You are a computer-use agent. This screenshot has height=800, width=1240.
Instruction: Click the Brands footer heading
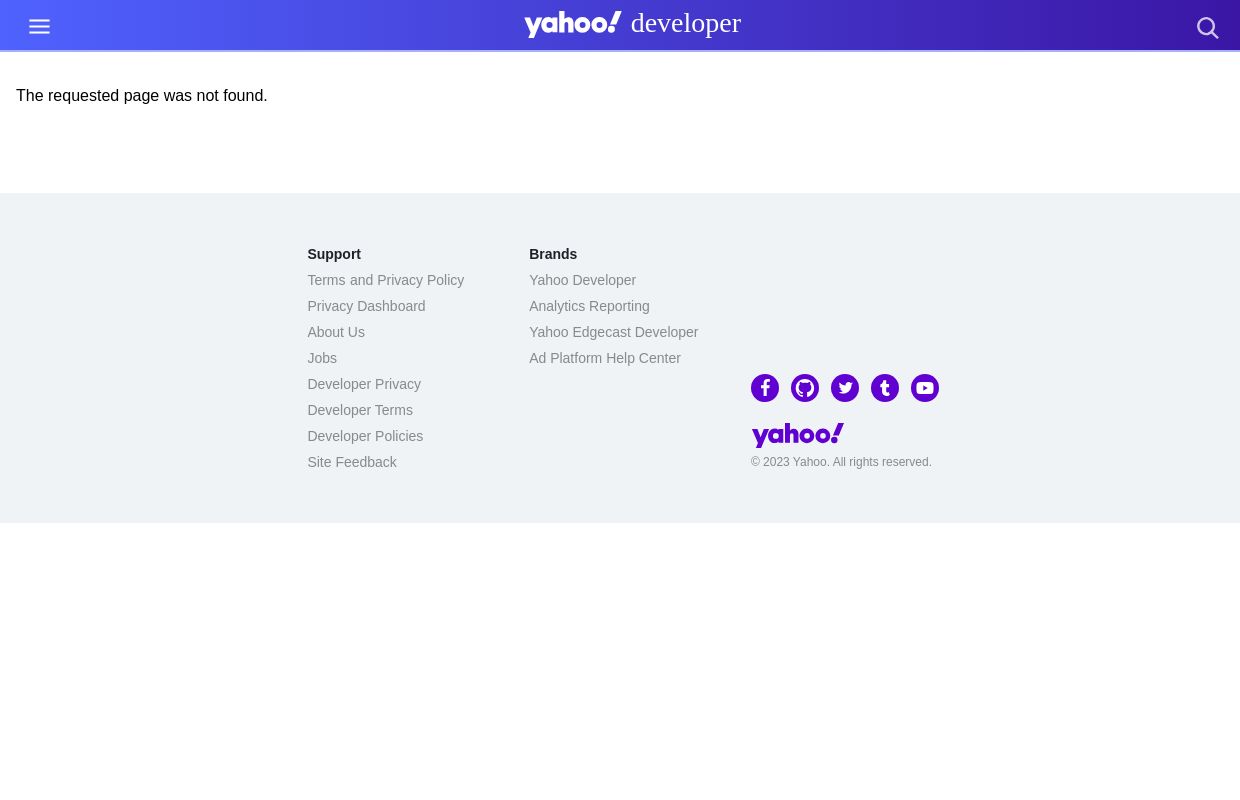tap(553, 254)
